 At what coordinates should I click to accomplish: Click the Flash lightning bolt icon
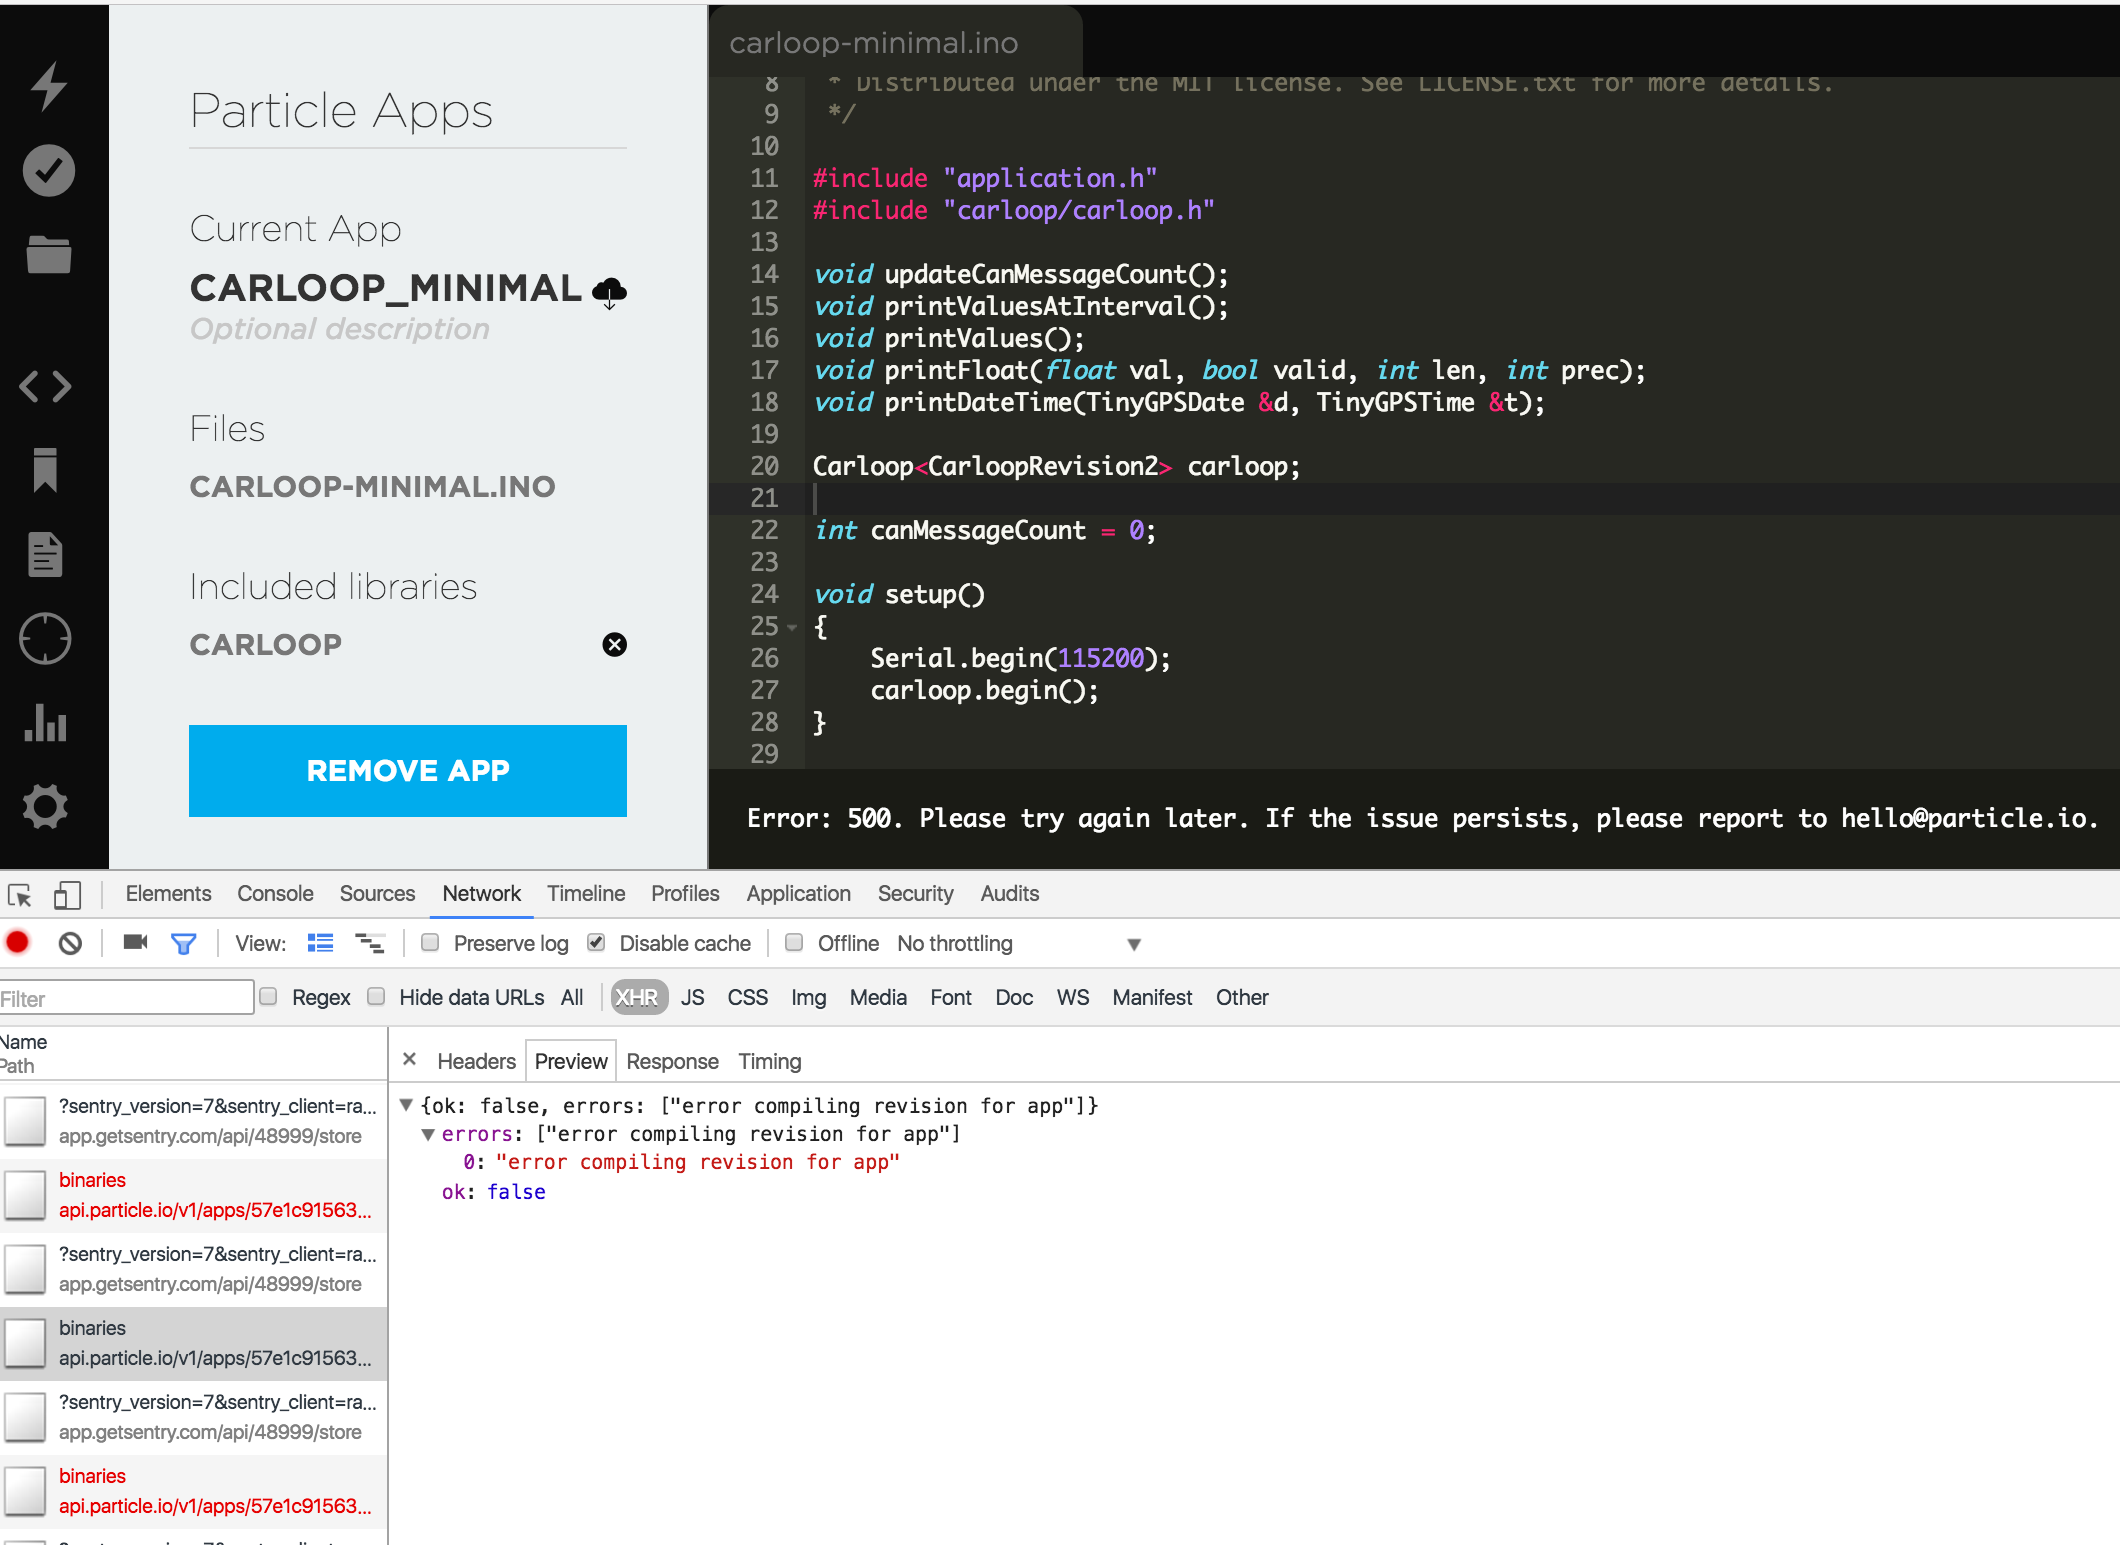(48, 86)
